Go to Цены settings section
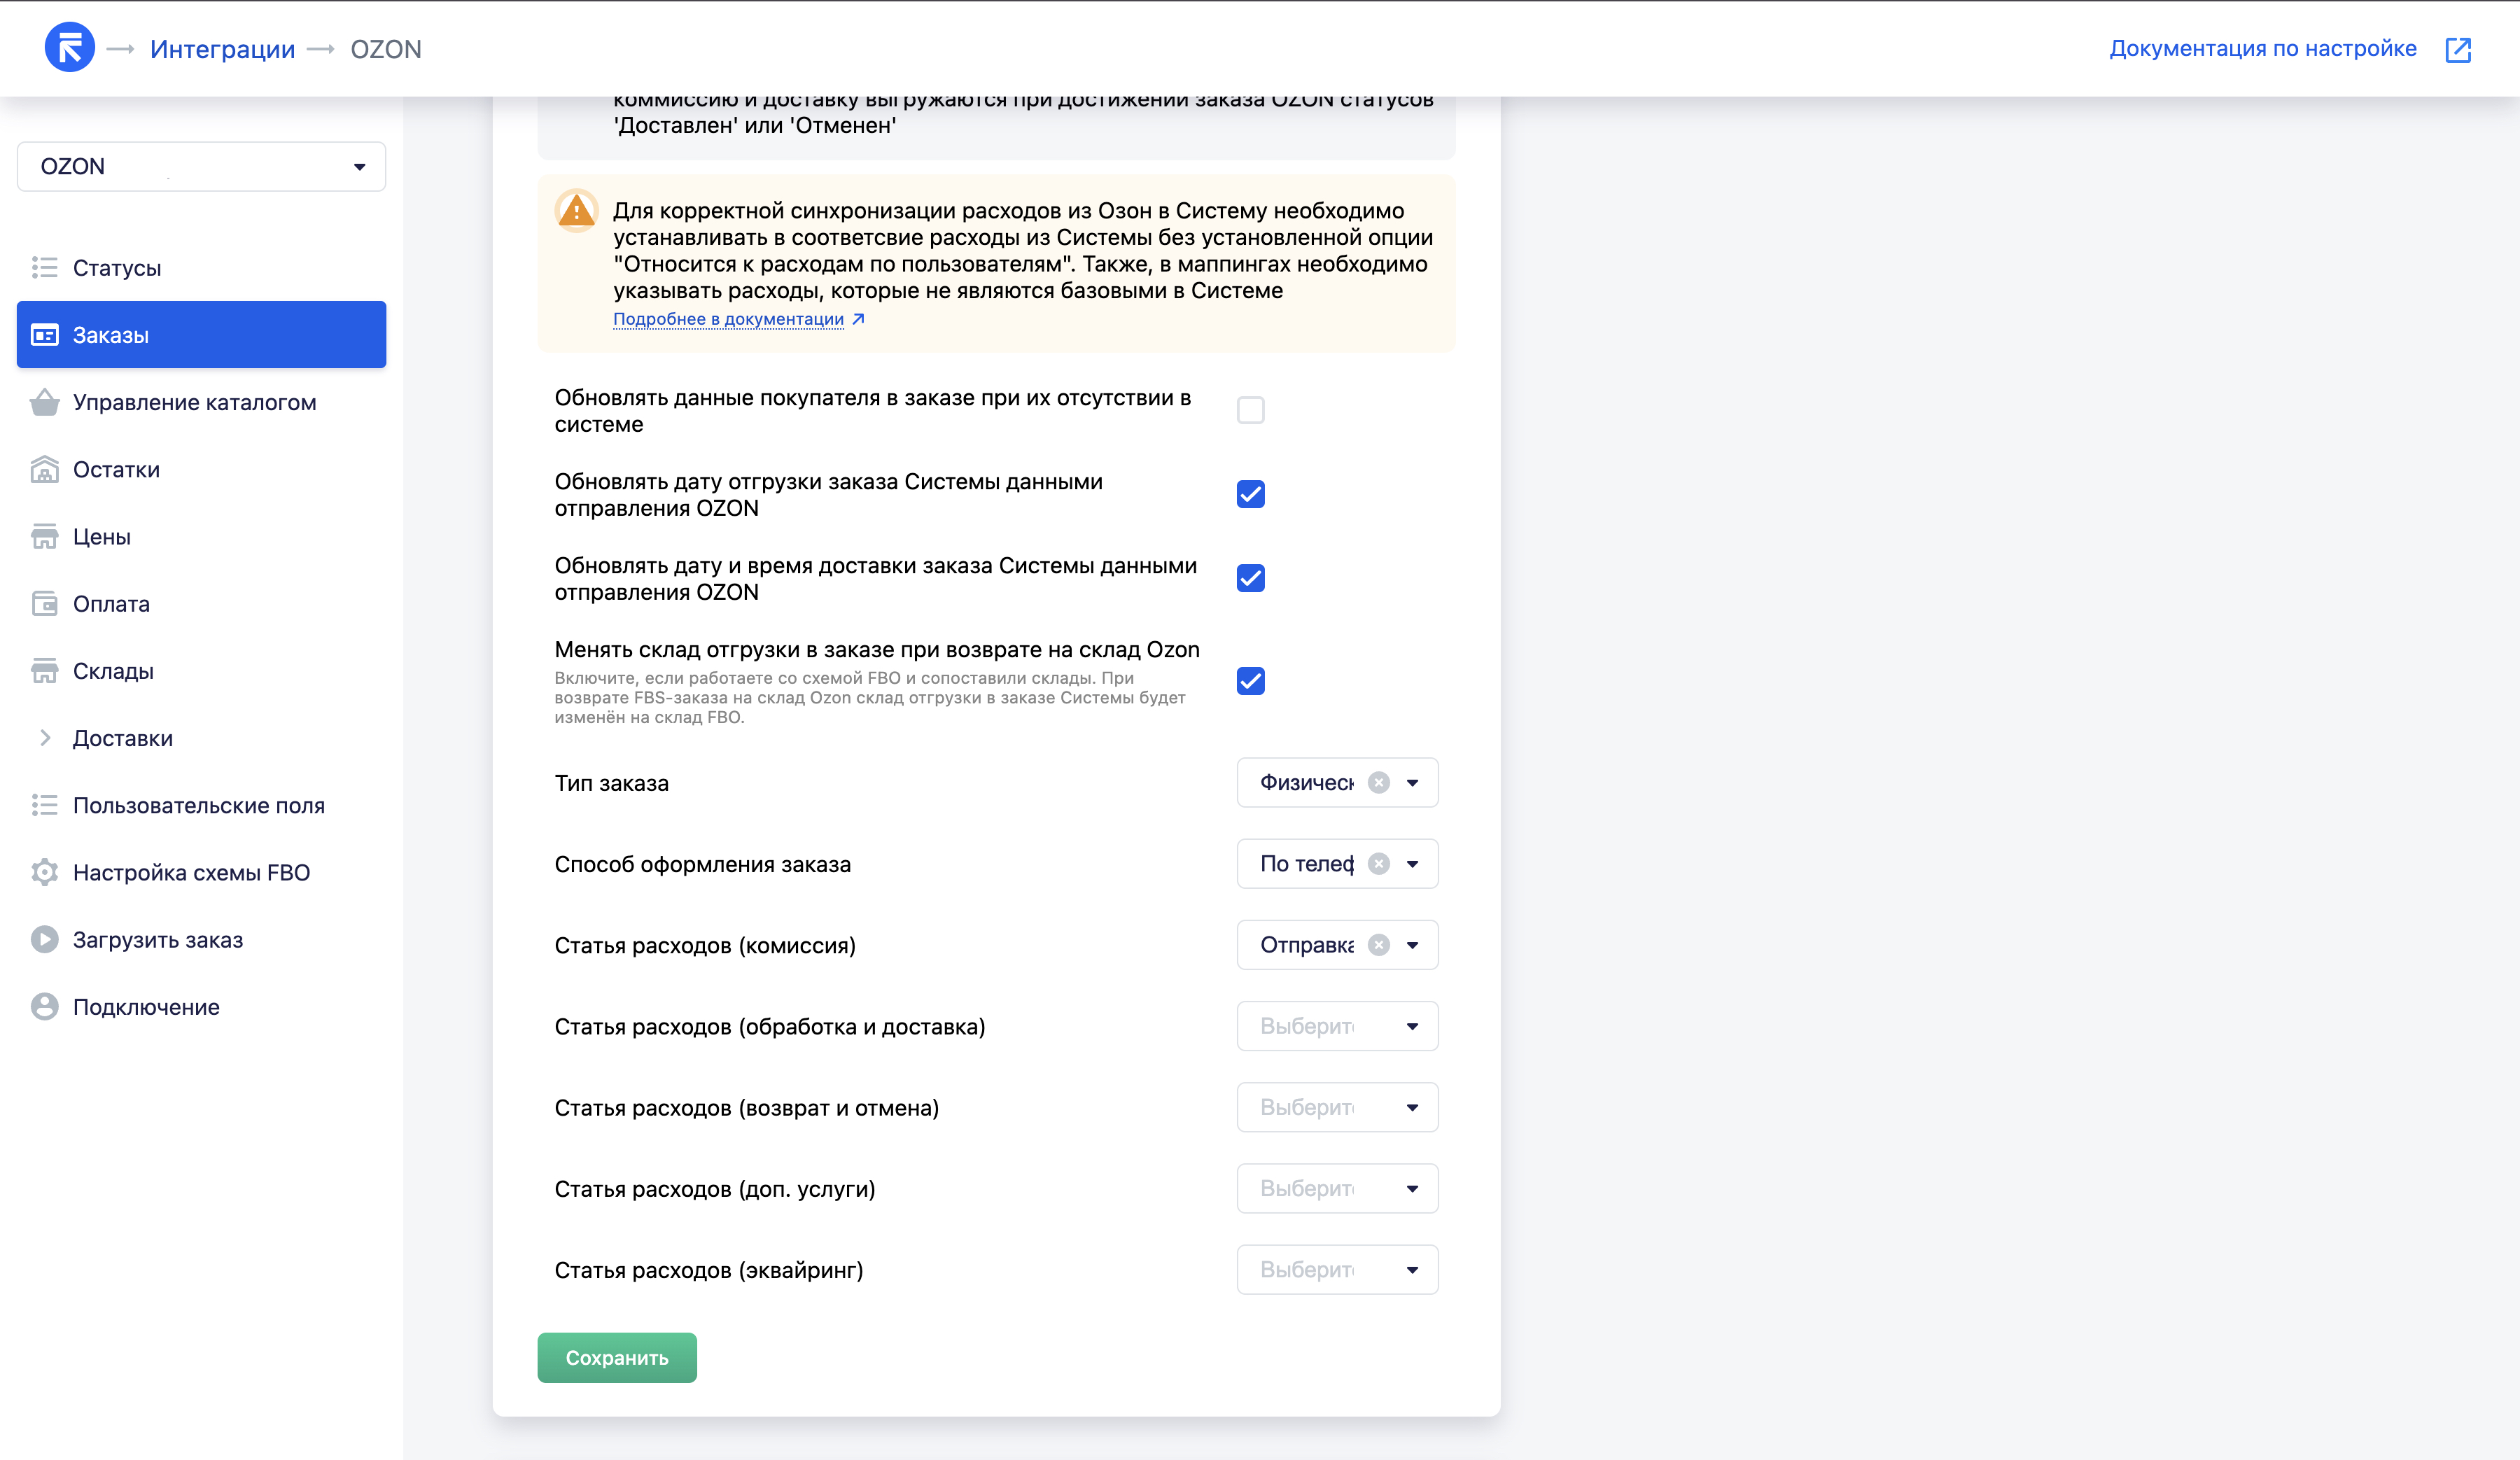 tap(101, 536)
